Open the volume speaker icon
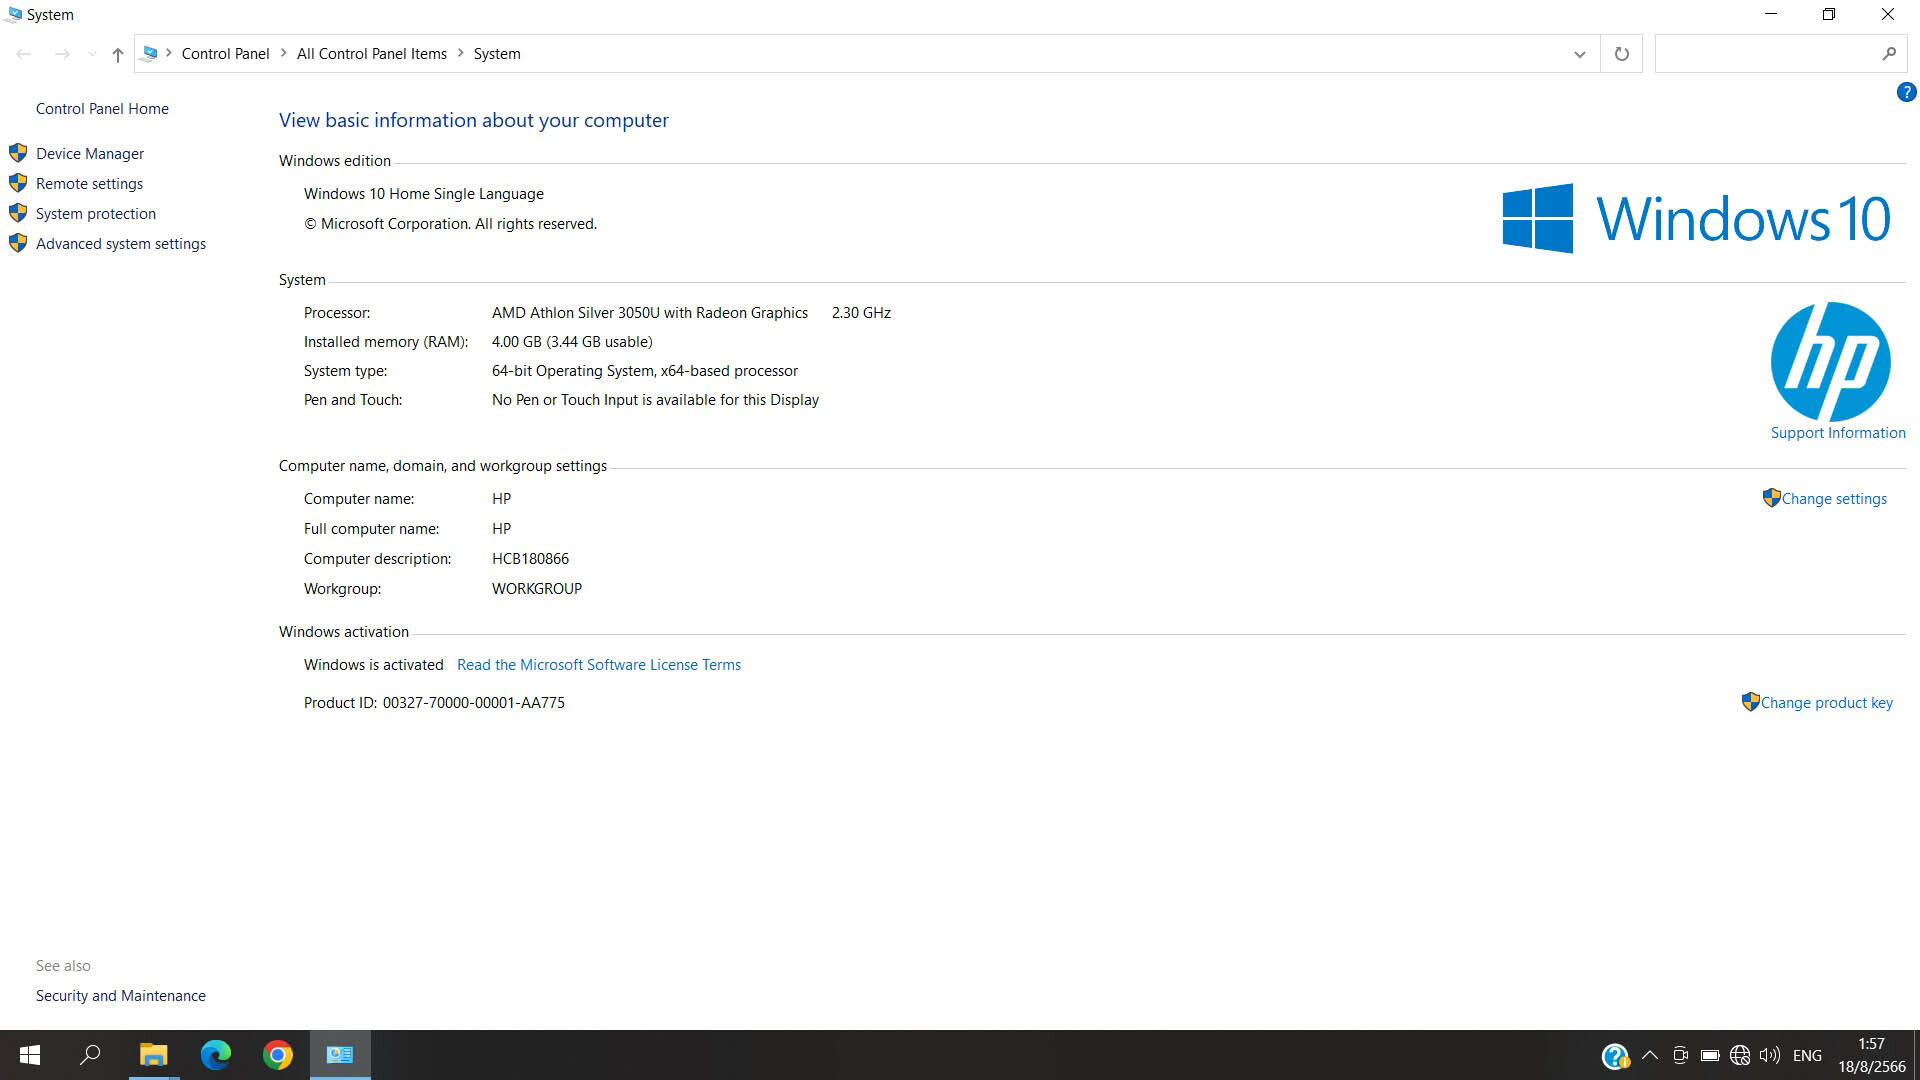The width and height of the screenshot is (1920, 1080). (x=1770, y=1055)
